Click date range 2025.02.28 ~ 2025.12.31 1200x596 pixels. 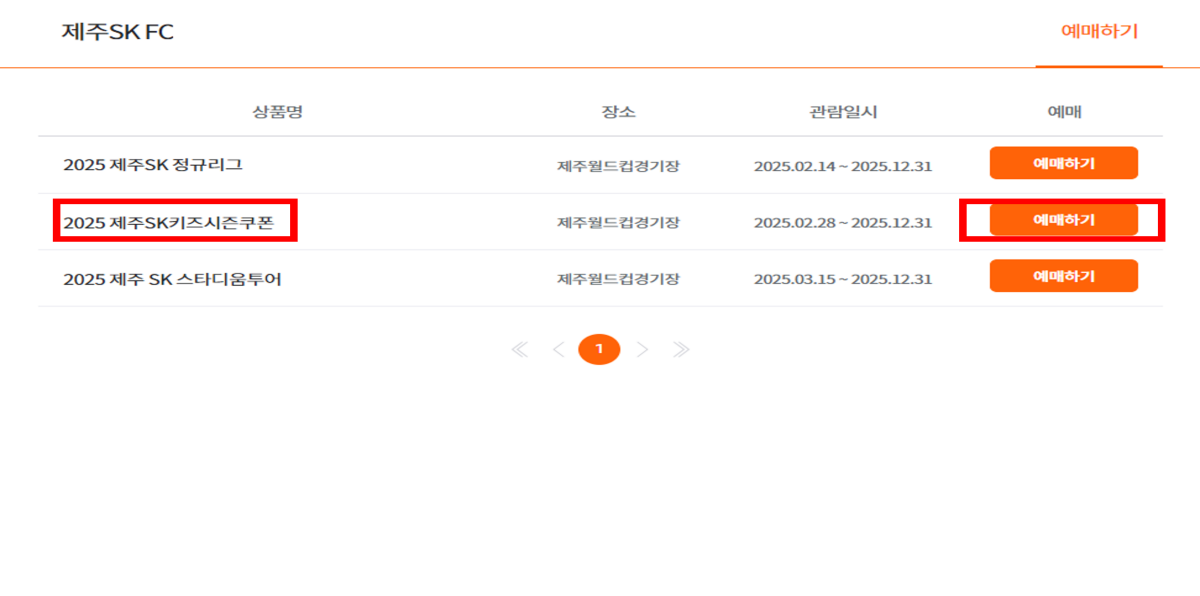(843, 223)
